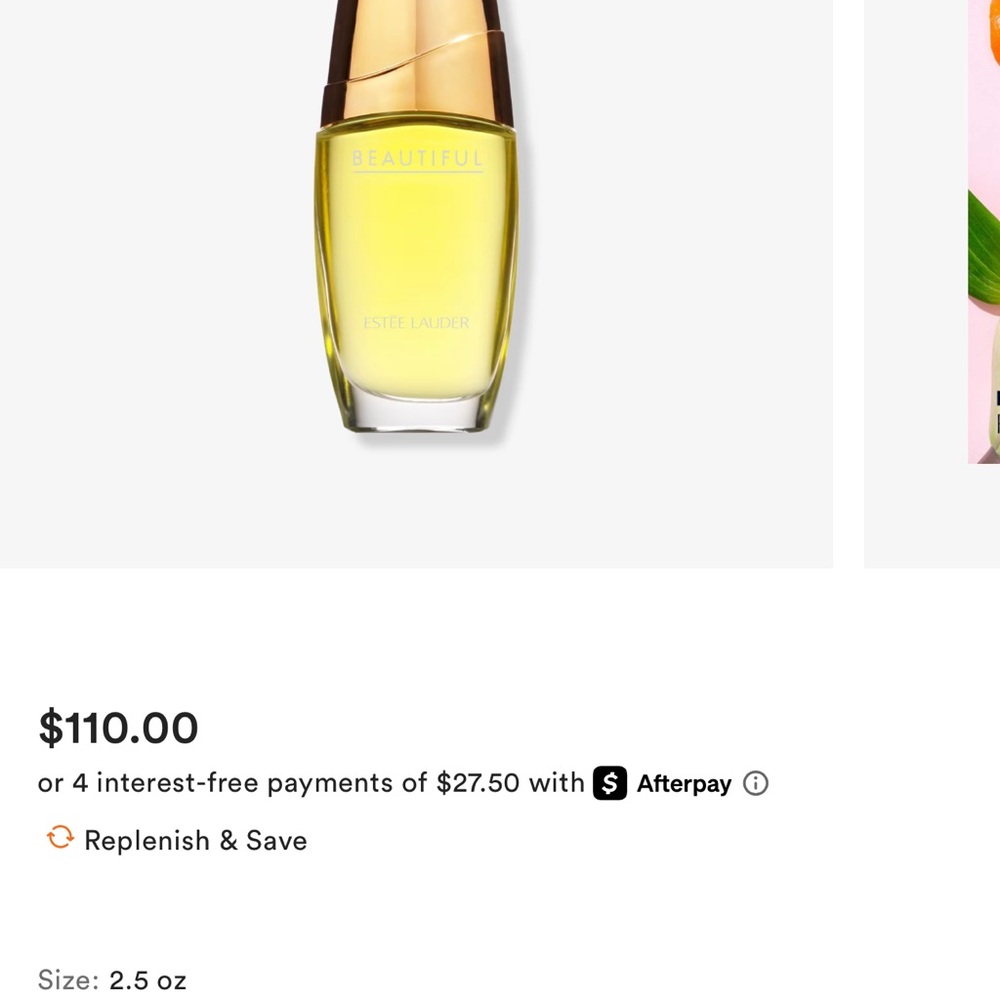Click the black Afterpay payment badge
This screenshot has height=1000, width=1000.
(x=612, y=783)
